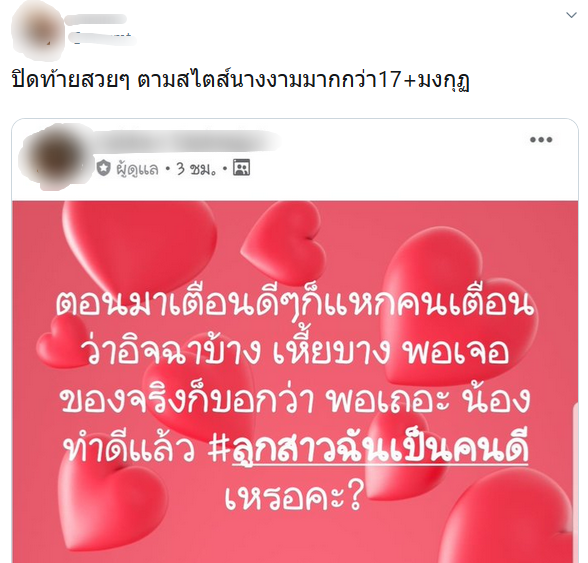Open the tweet author's blurred profile avatar
This screenshot has width=588, height=563.
click(x=38, y=31)
